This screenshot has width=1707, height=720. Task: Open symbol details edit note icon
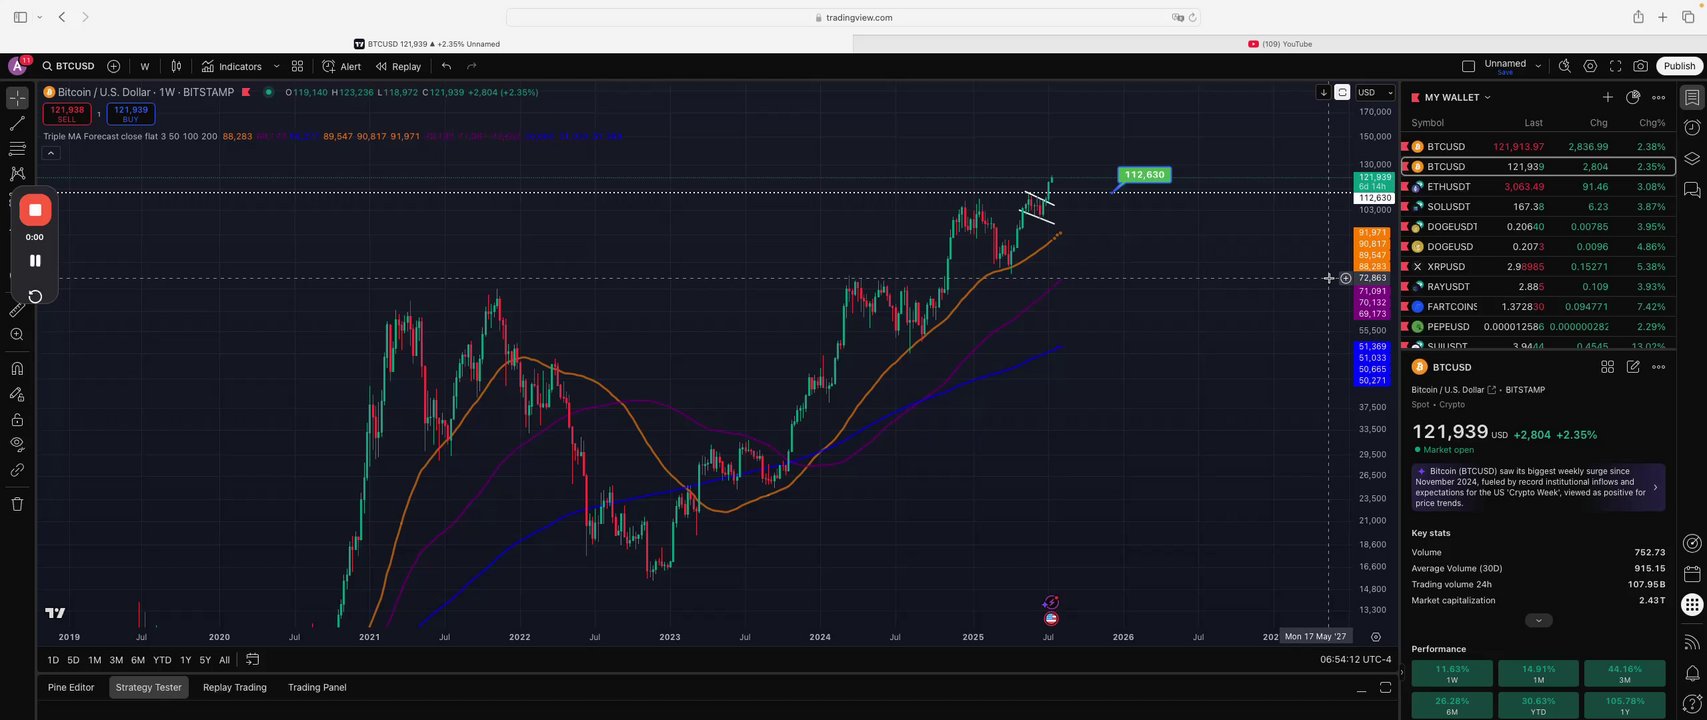tap(1633, 367)
